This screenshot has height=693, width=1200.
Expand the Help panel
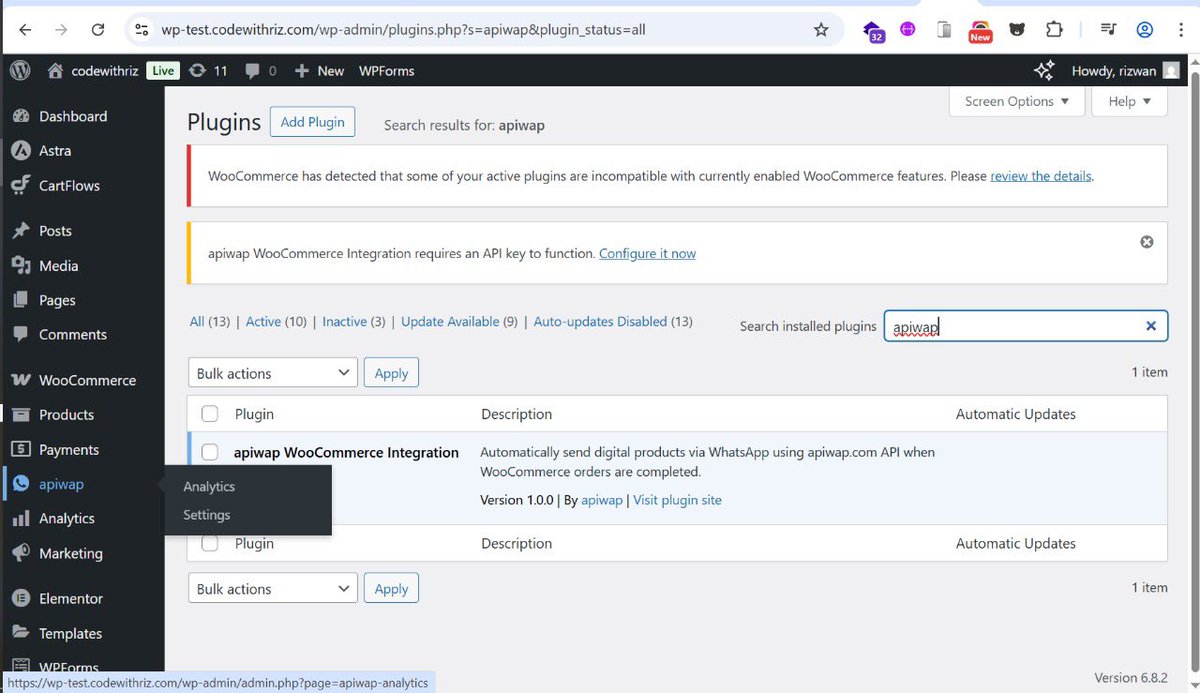pyautogui.click(x=1130, y=101)
